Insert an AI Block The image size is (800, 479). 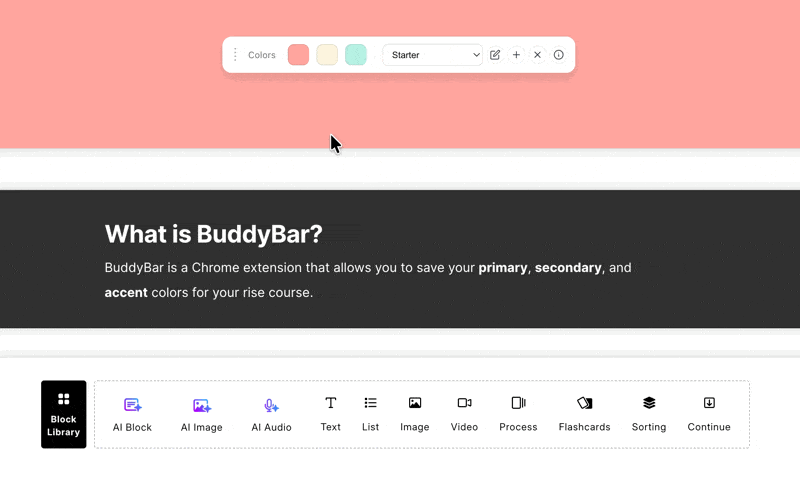pyautogui.click(x=132, y=415)
